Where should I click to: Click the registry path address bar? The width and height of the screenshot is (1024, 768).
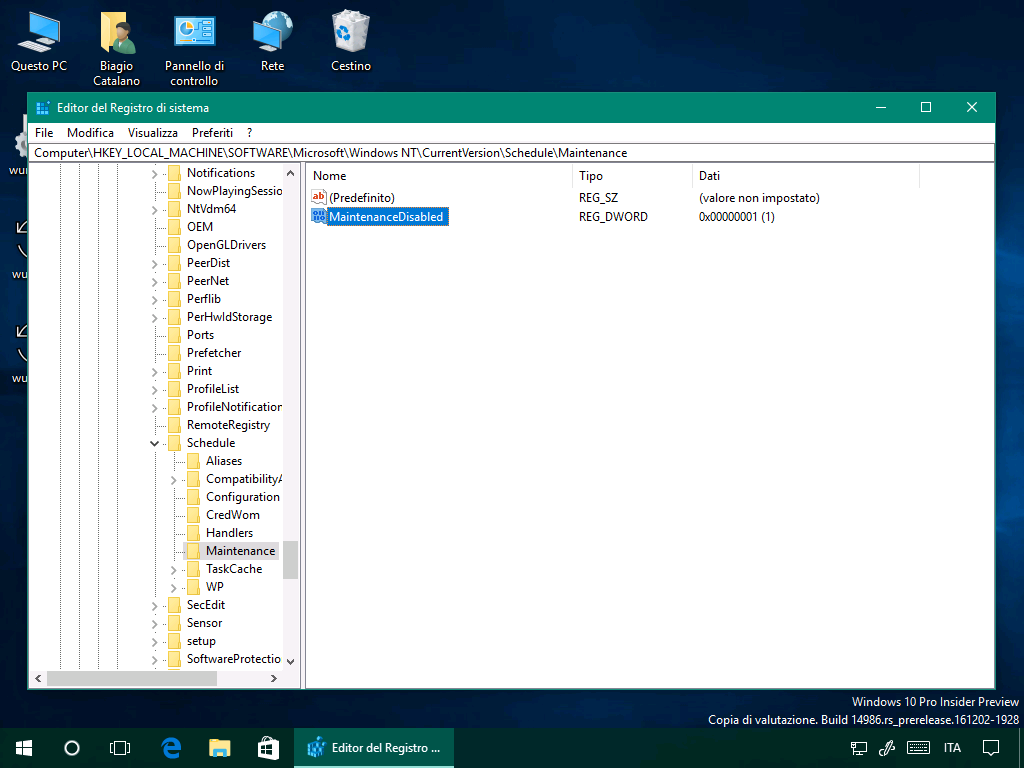[x=512, y=153]
